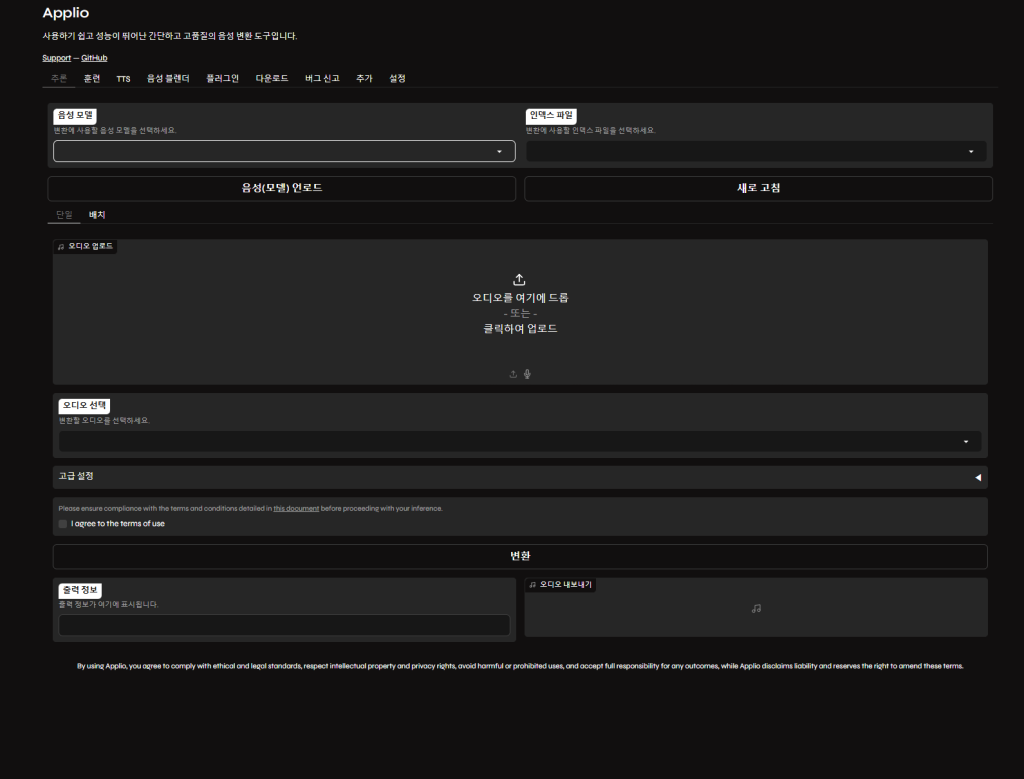Click the large upload arrow icon in drop area
Image resolution: width=1024 pixels, height=779 pixels.
pyautogui.click(x=519, y=279)
